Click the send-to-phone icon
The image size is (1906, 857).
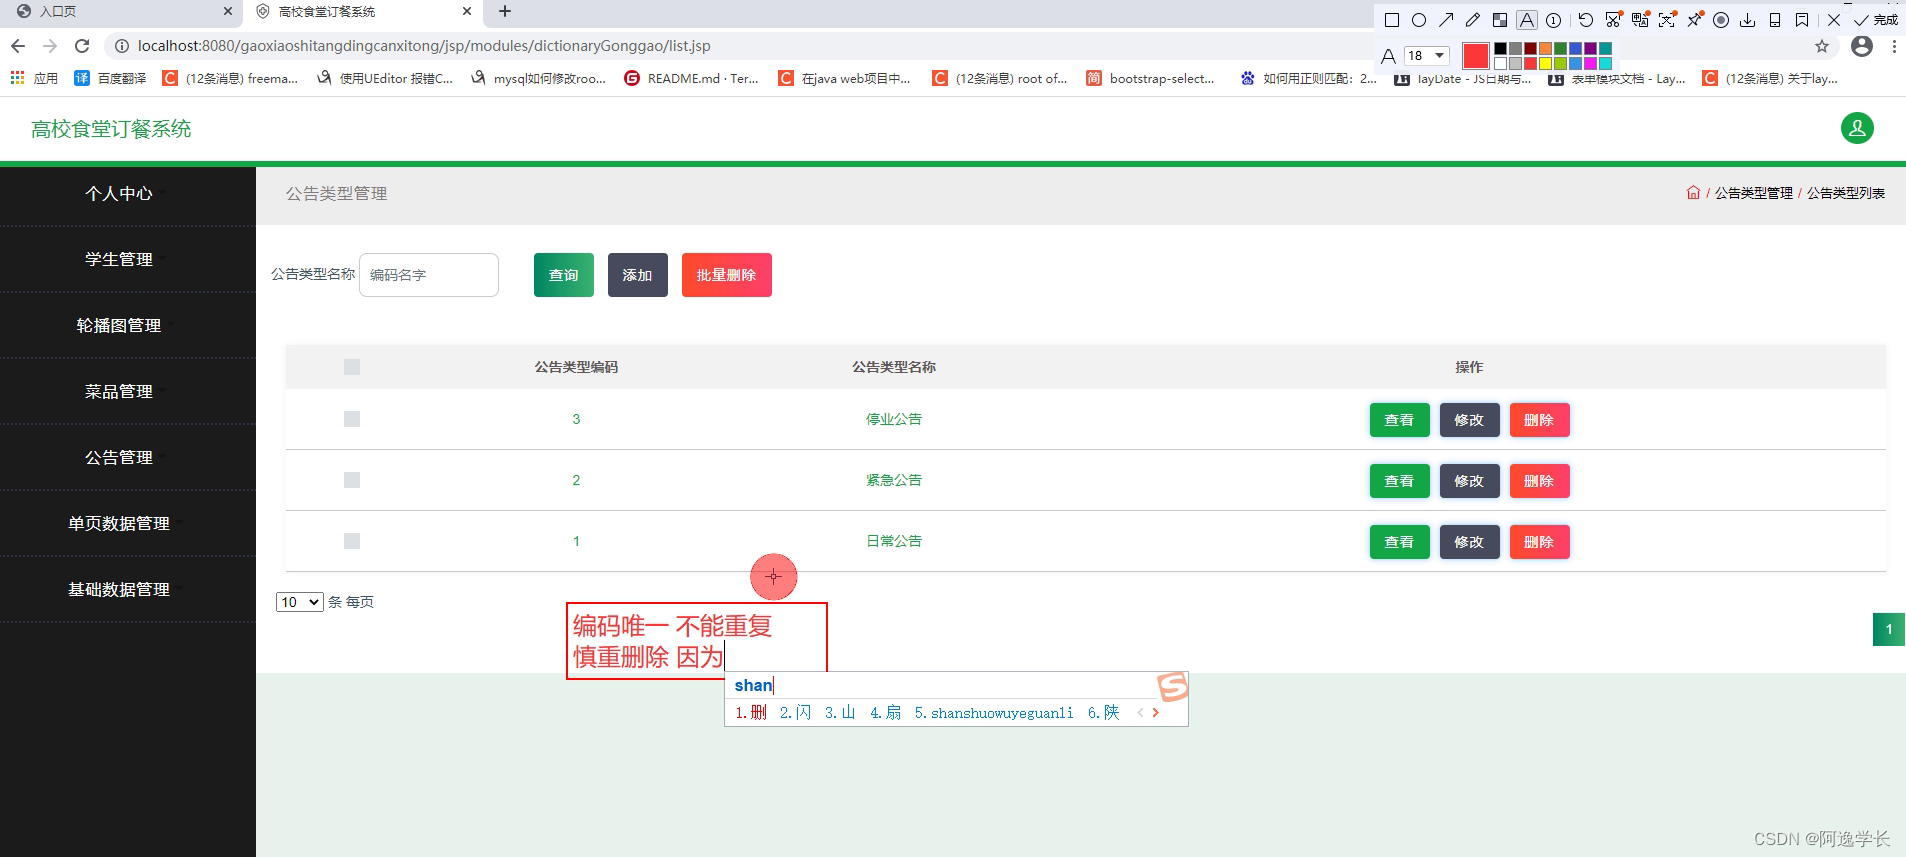coord(1775,20)
